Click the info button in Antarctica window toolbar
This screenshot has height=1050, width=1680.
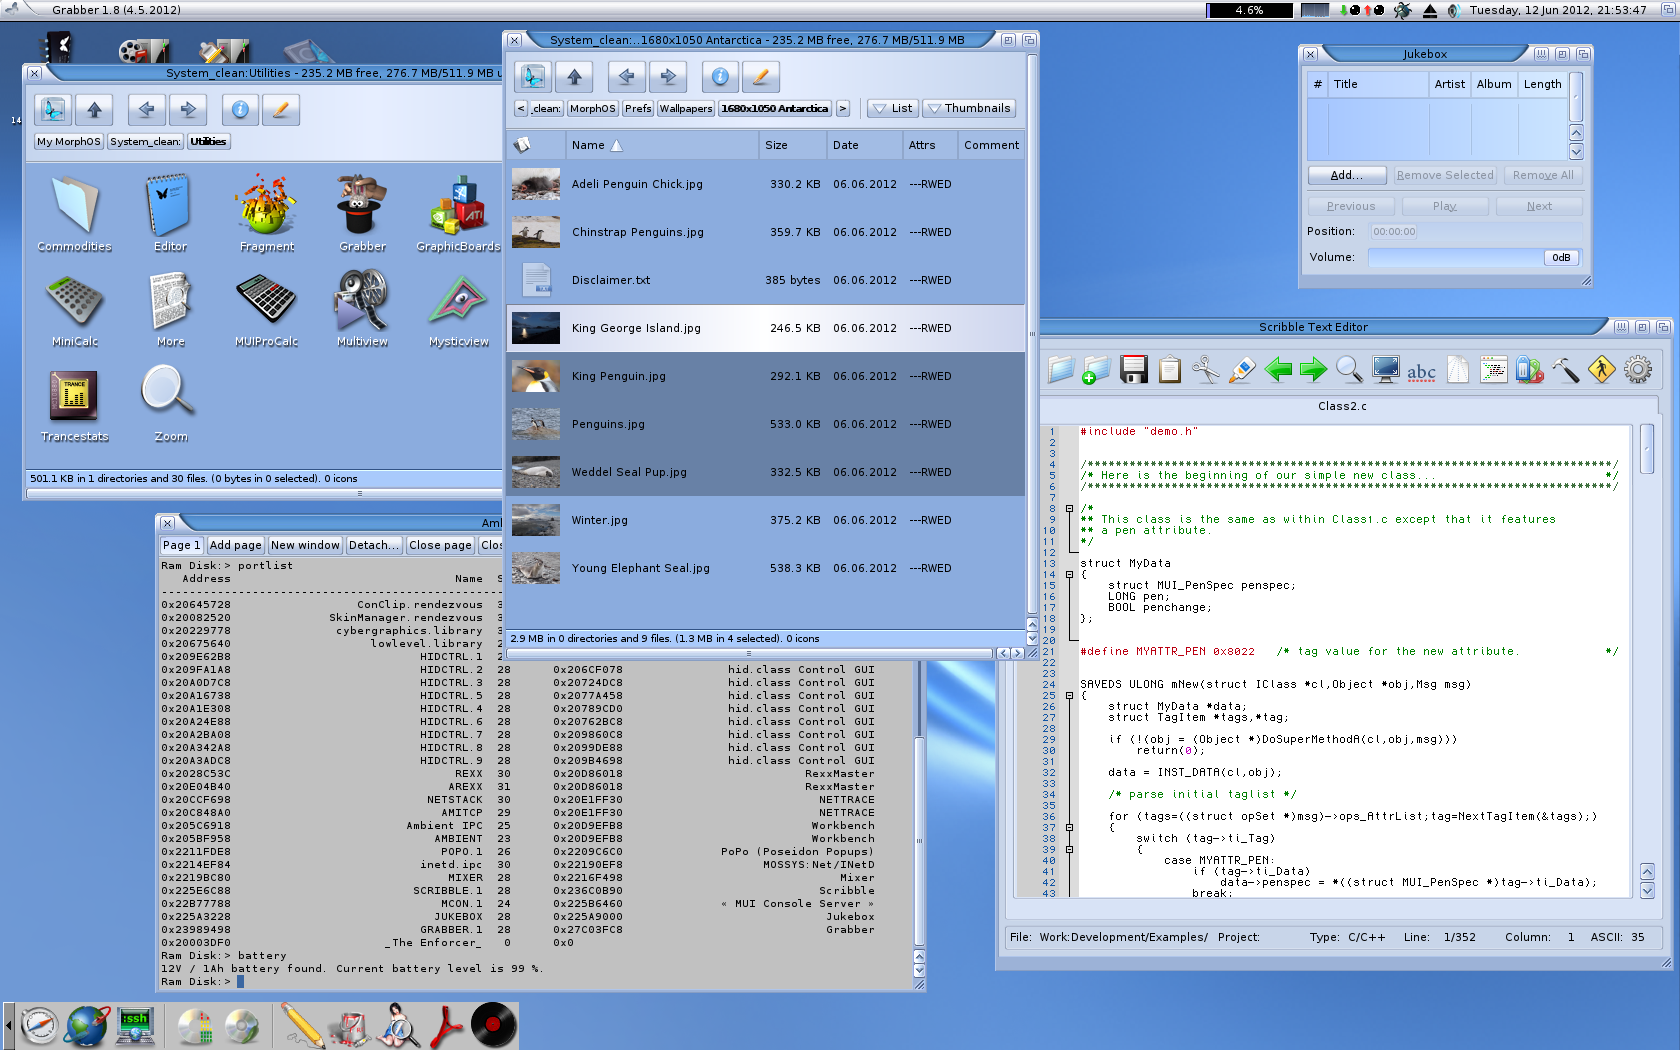click(720, 76)
